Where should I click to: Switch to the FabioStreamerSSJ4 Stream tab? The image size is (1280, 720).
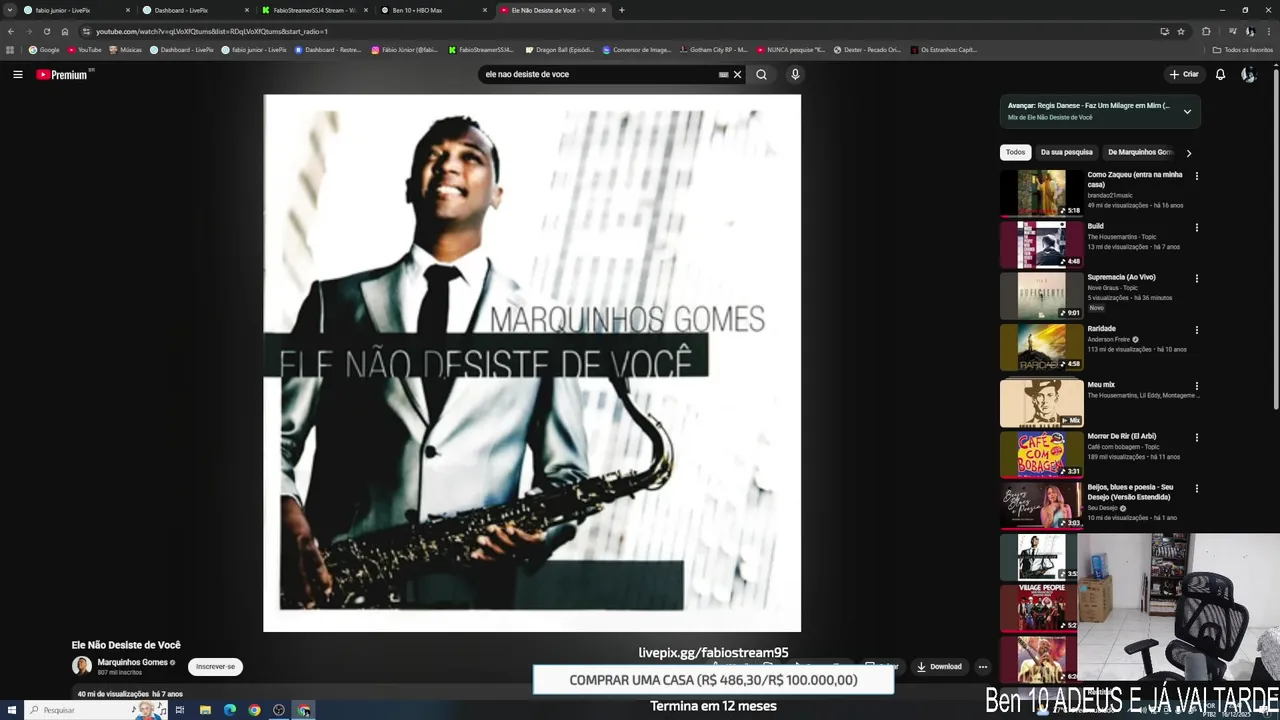(x=315, y=10)
